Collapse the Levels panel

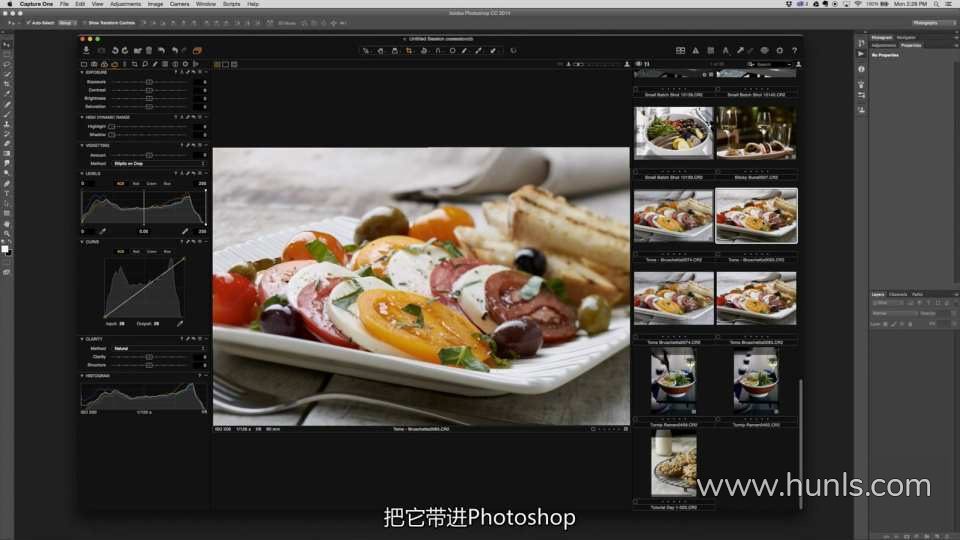(x=82, y=173)
